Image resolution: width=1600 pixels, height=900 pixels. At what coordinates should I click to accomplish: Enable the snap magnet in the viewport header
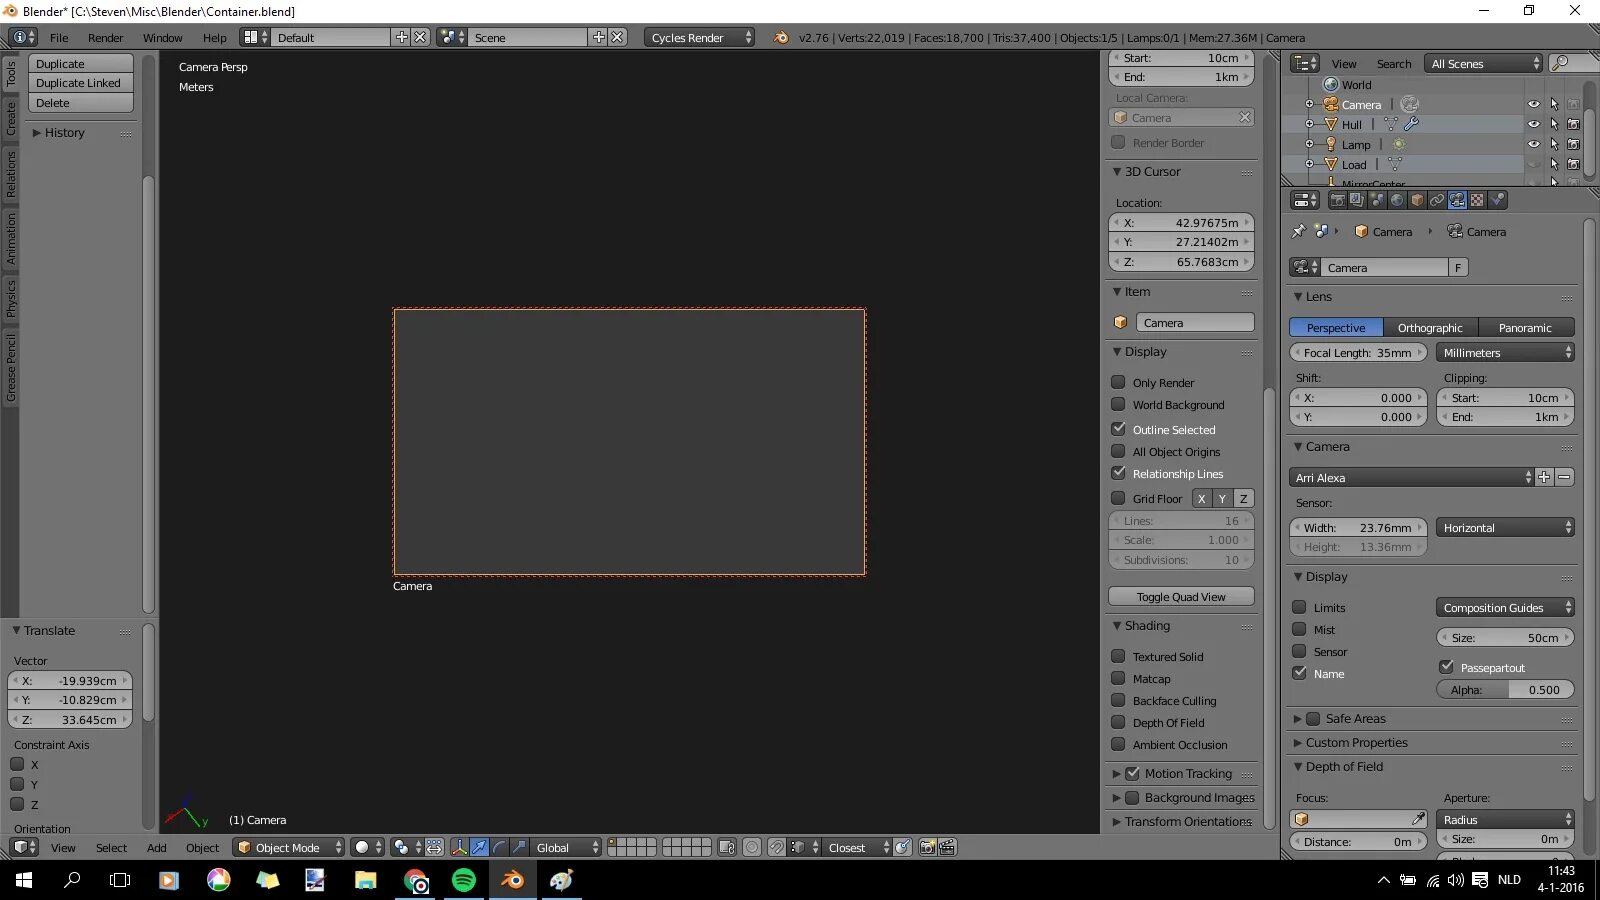[x=778, y=847]
